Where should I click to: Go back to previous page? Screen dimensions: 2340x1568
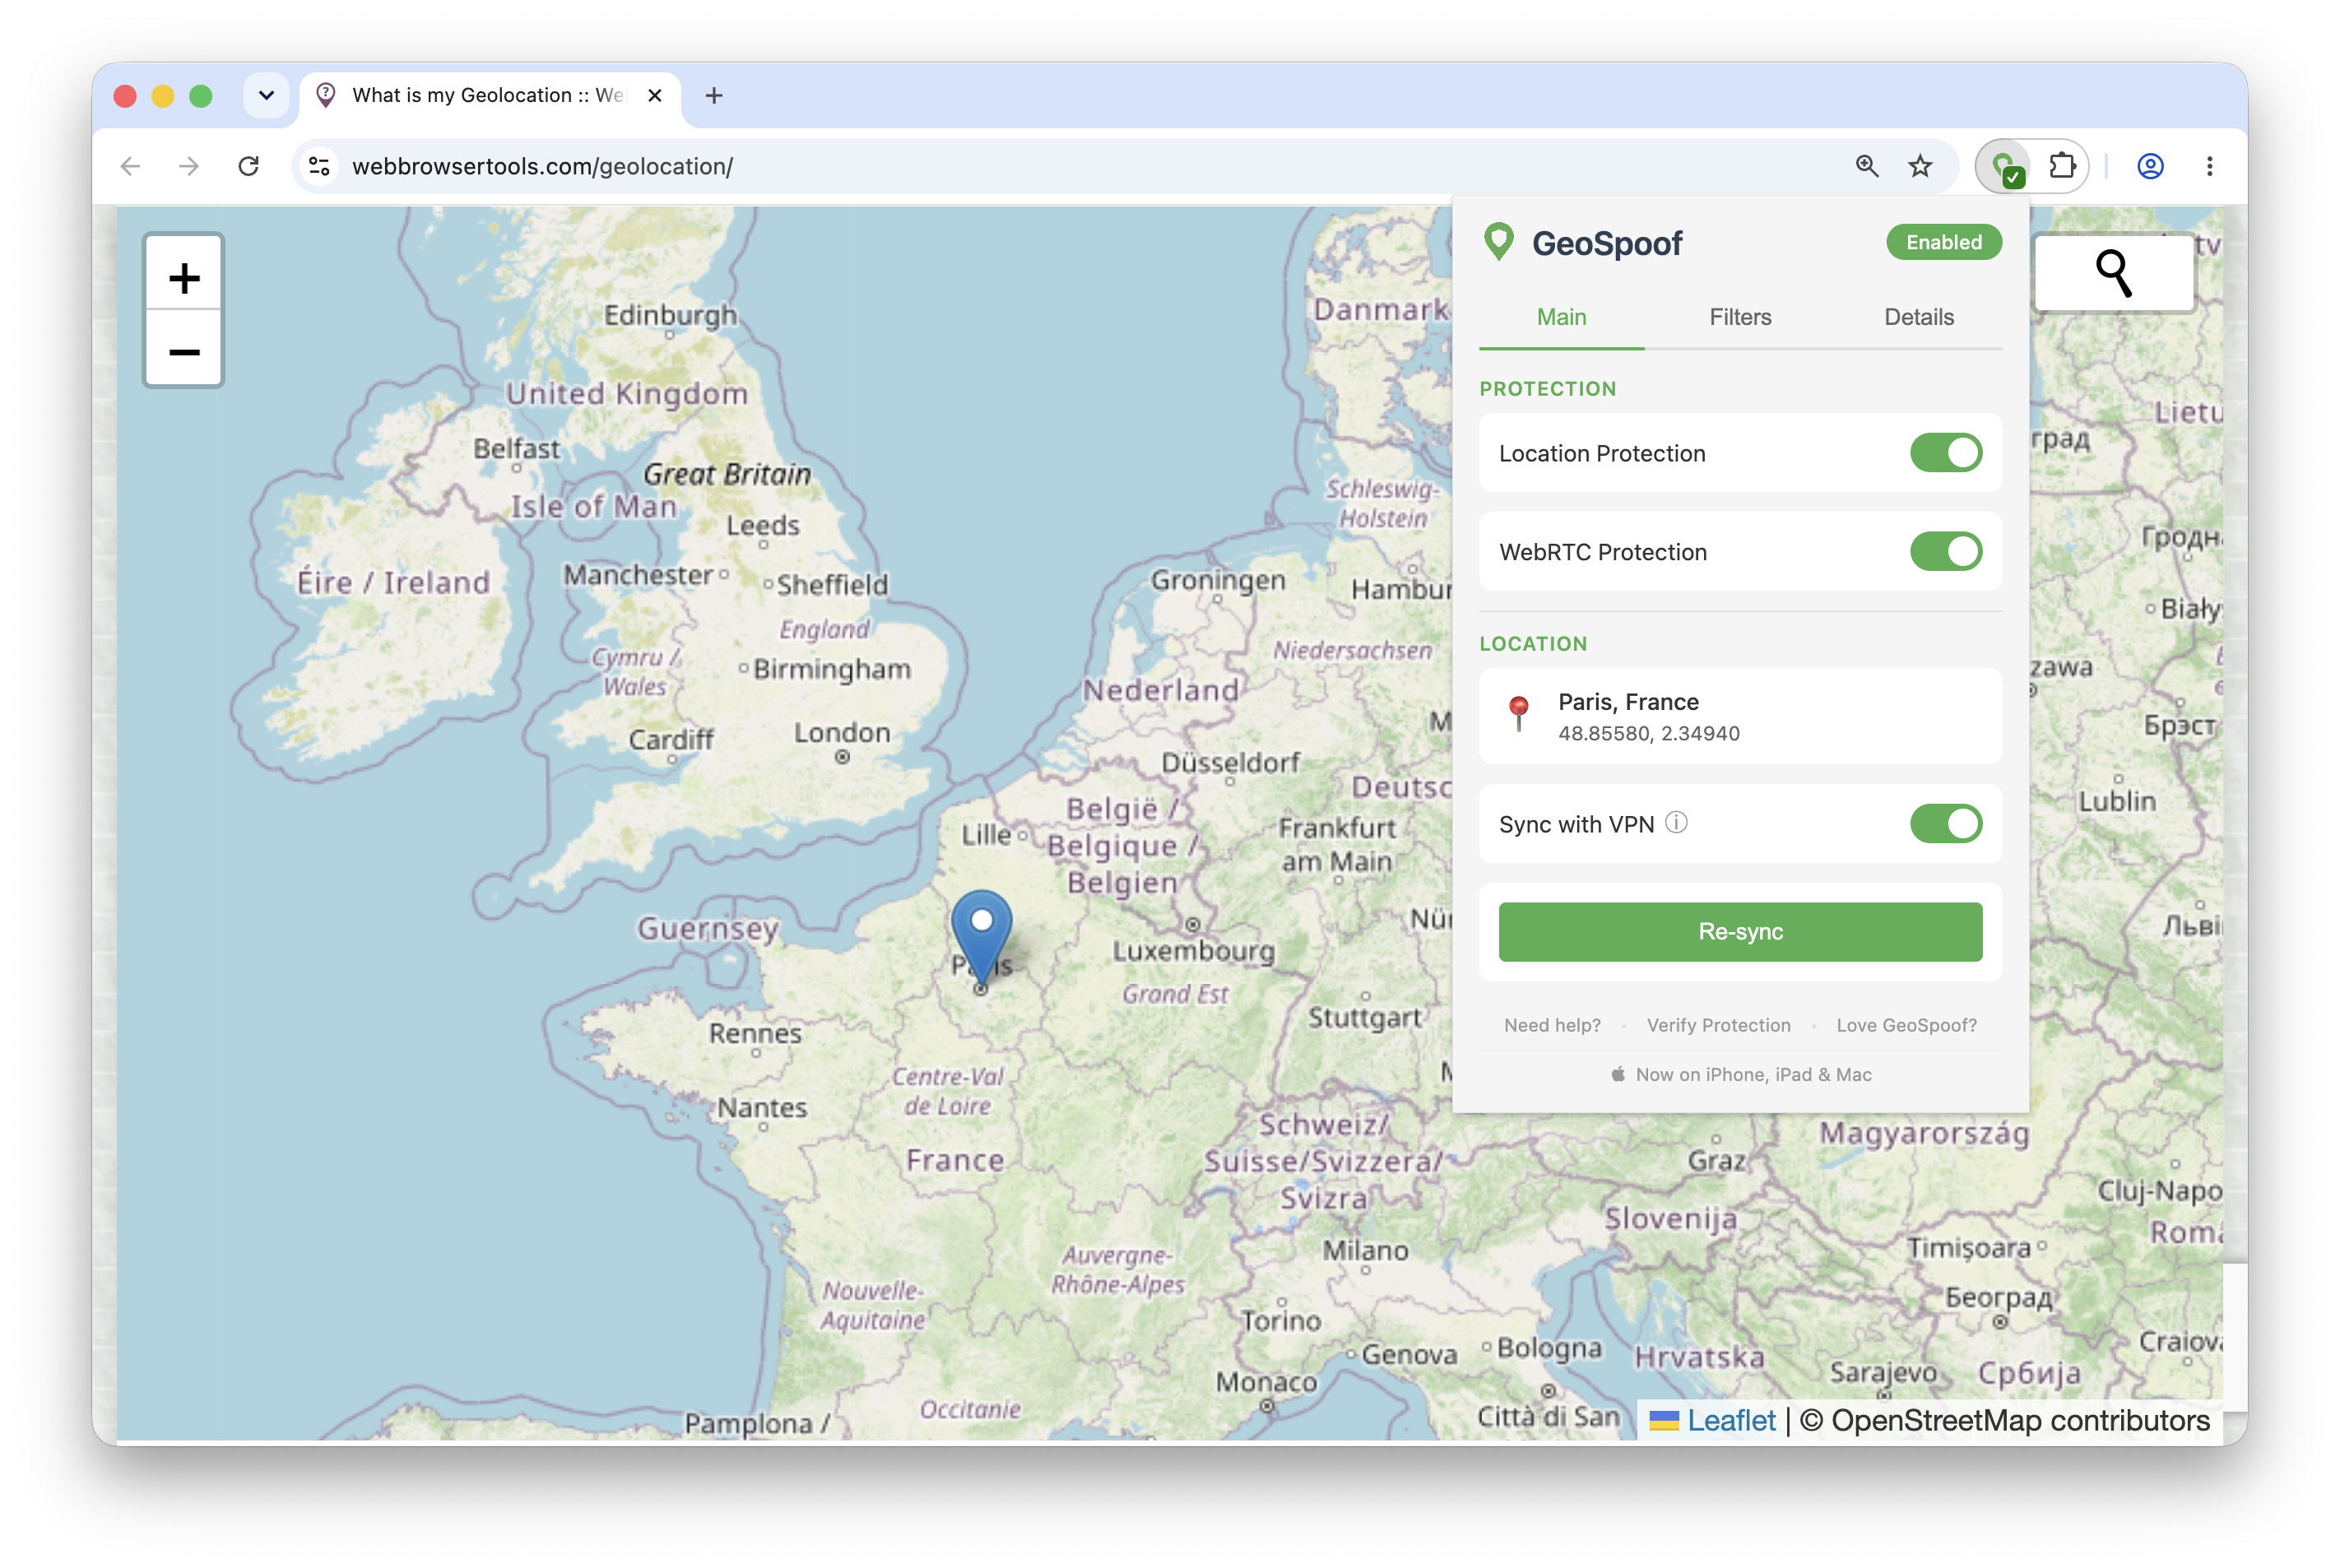[130, 166]
